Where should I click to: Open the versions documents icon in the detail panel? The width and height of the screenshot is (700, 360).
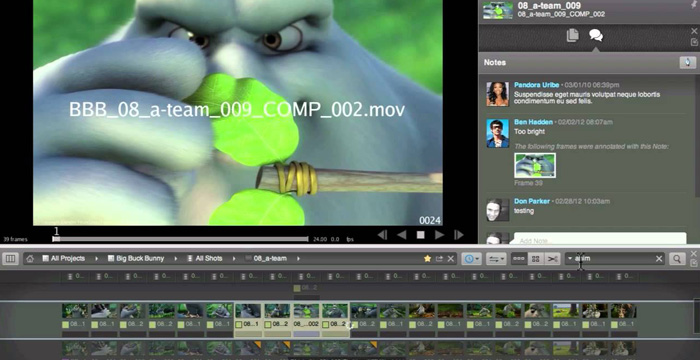click(x=572, y=35)
